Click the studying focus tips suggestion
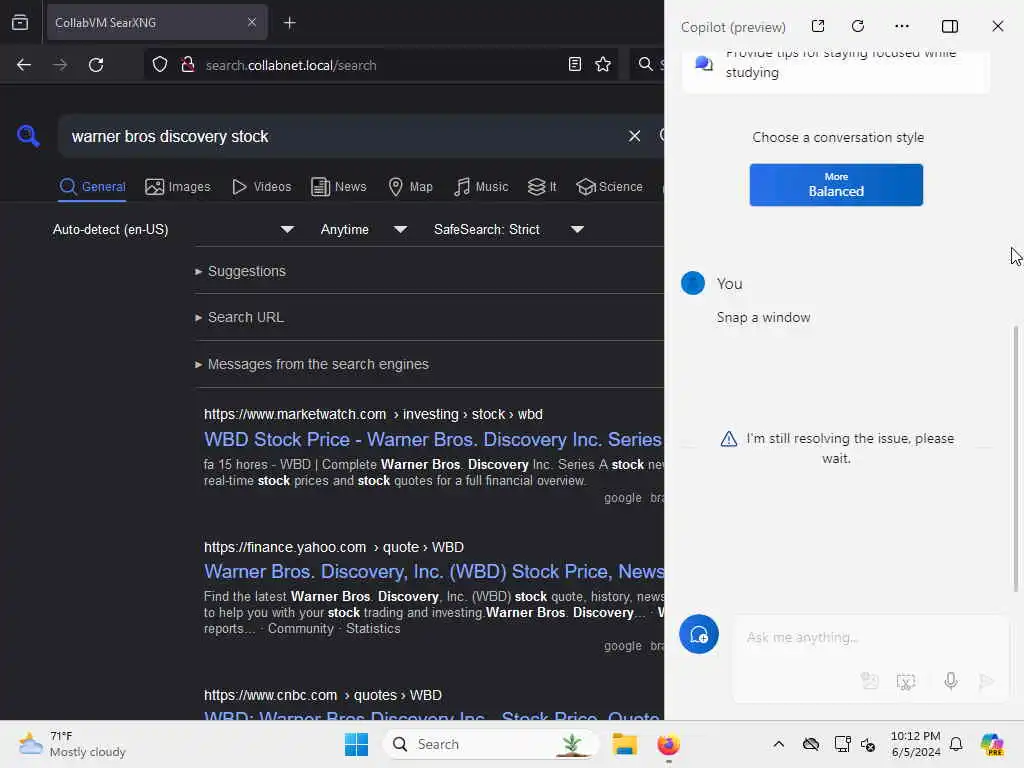Viewport: 1024px width, 768px height. pos(836,71)
